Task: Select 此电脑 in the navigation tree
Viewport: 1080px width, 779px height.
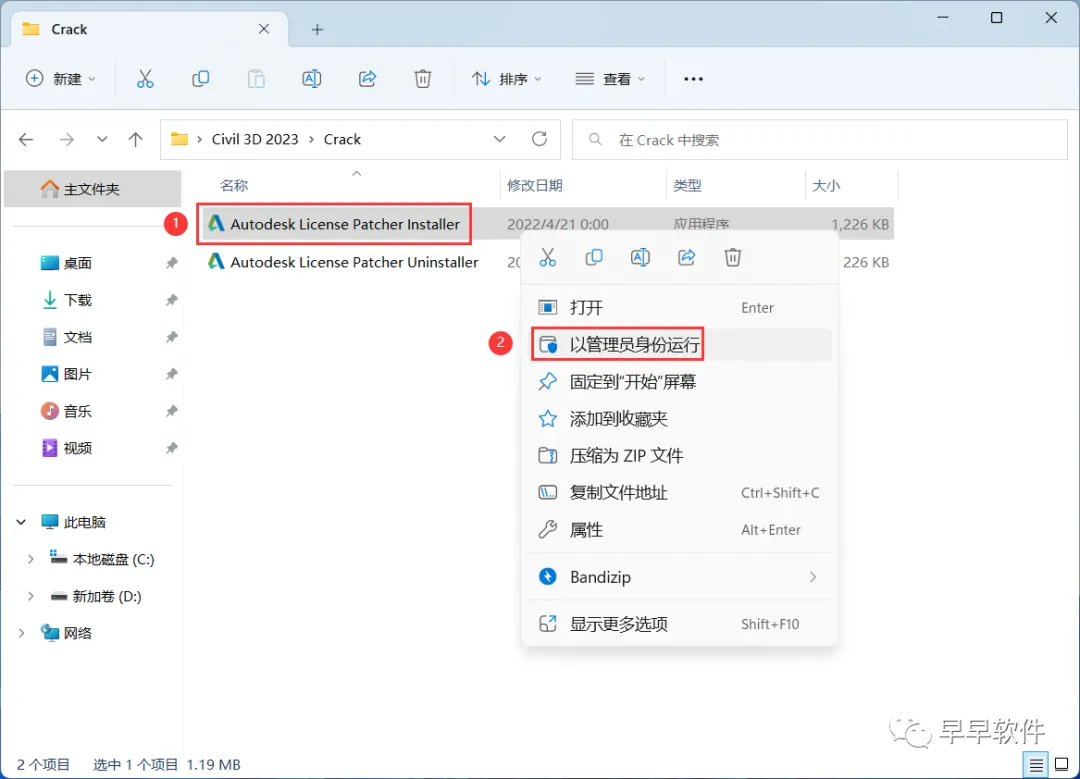Action: point(84,523)
